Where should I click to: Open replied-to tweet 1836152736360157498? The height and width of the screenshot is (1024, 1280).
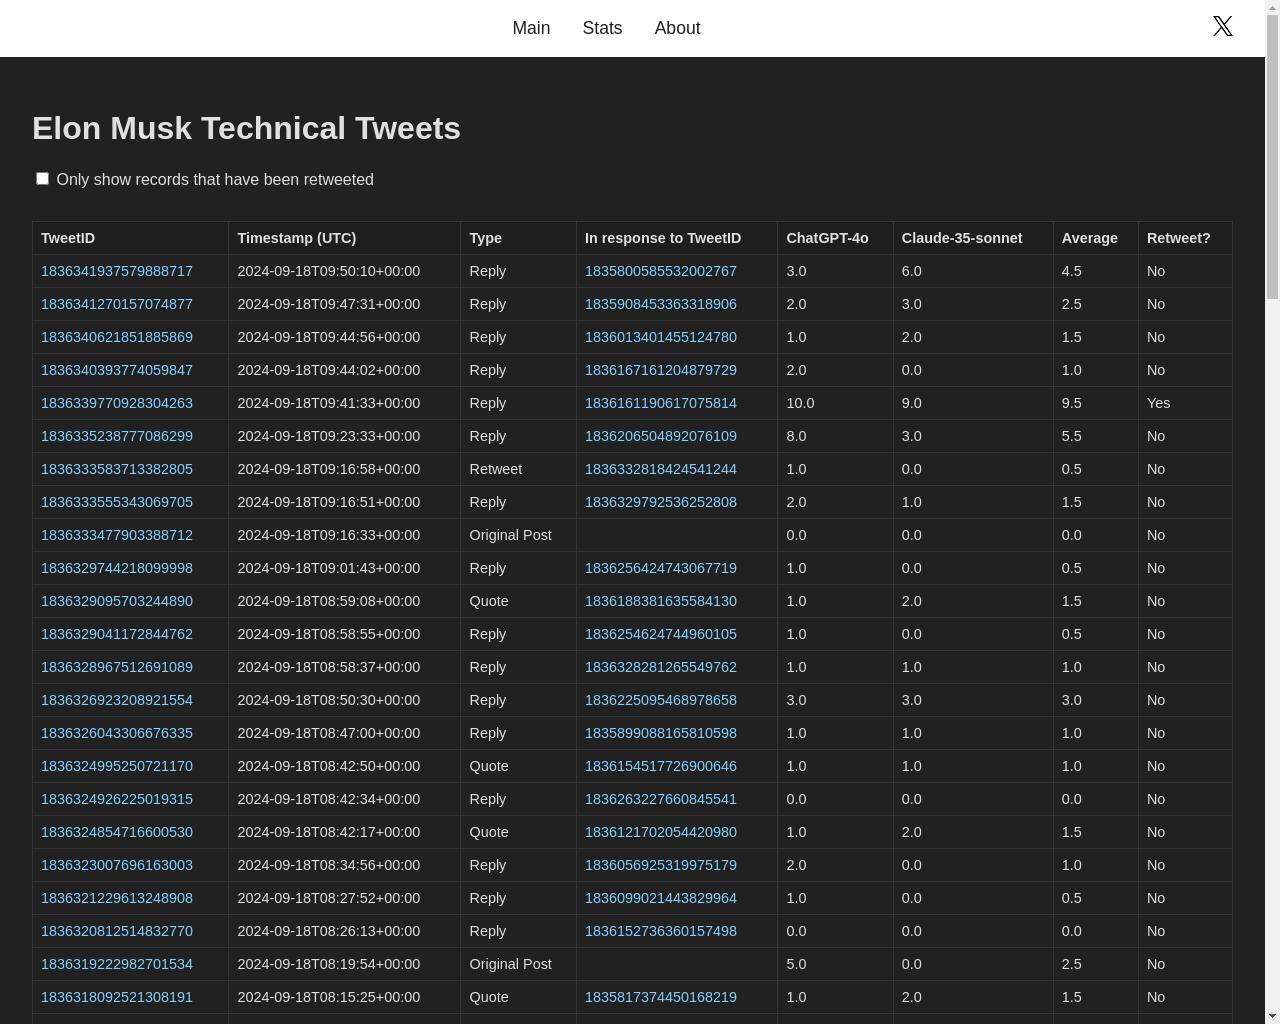(x=661, y=931)
